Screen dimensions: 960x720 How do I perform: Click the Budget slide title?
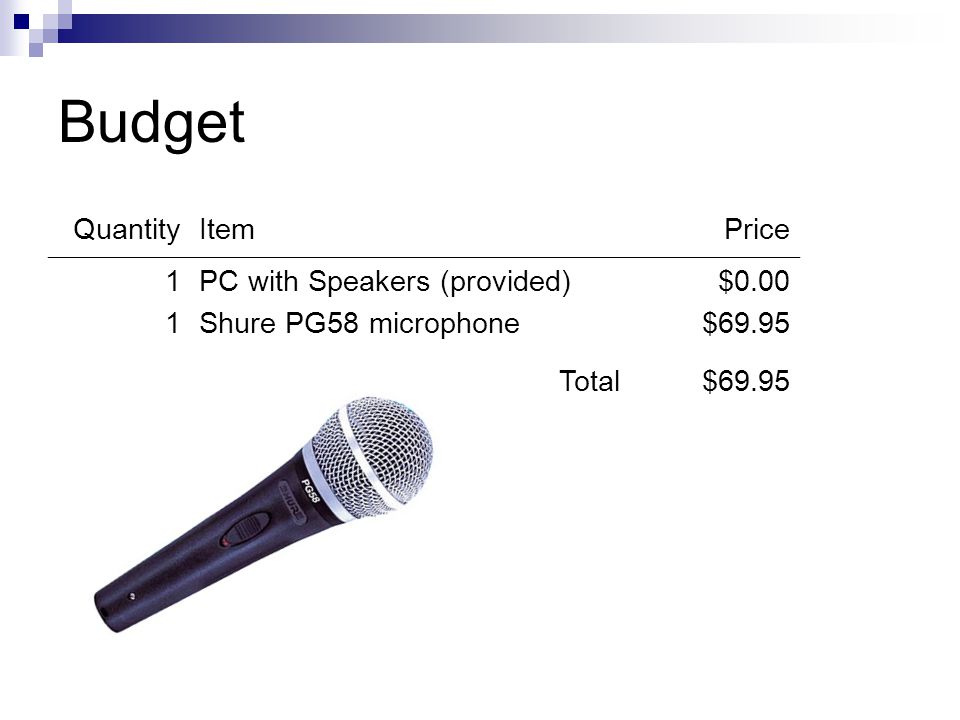click(152, 124)
